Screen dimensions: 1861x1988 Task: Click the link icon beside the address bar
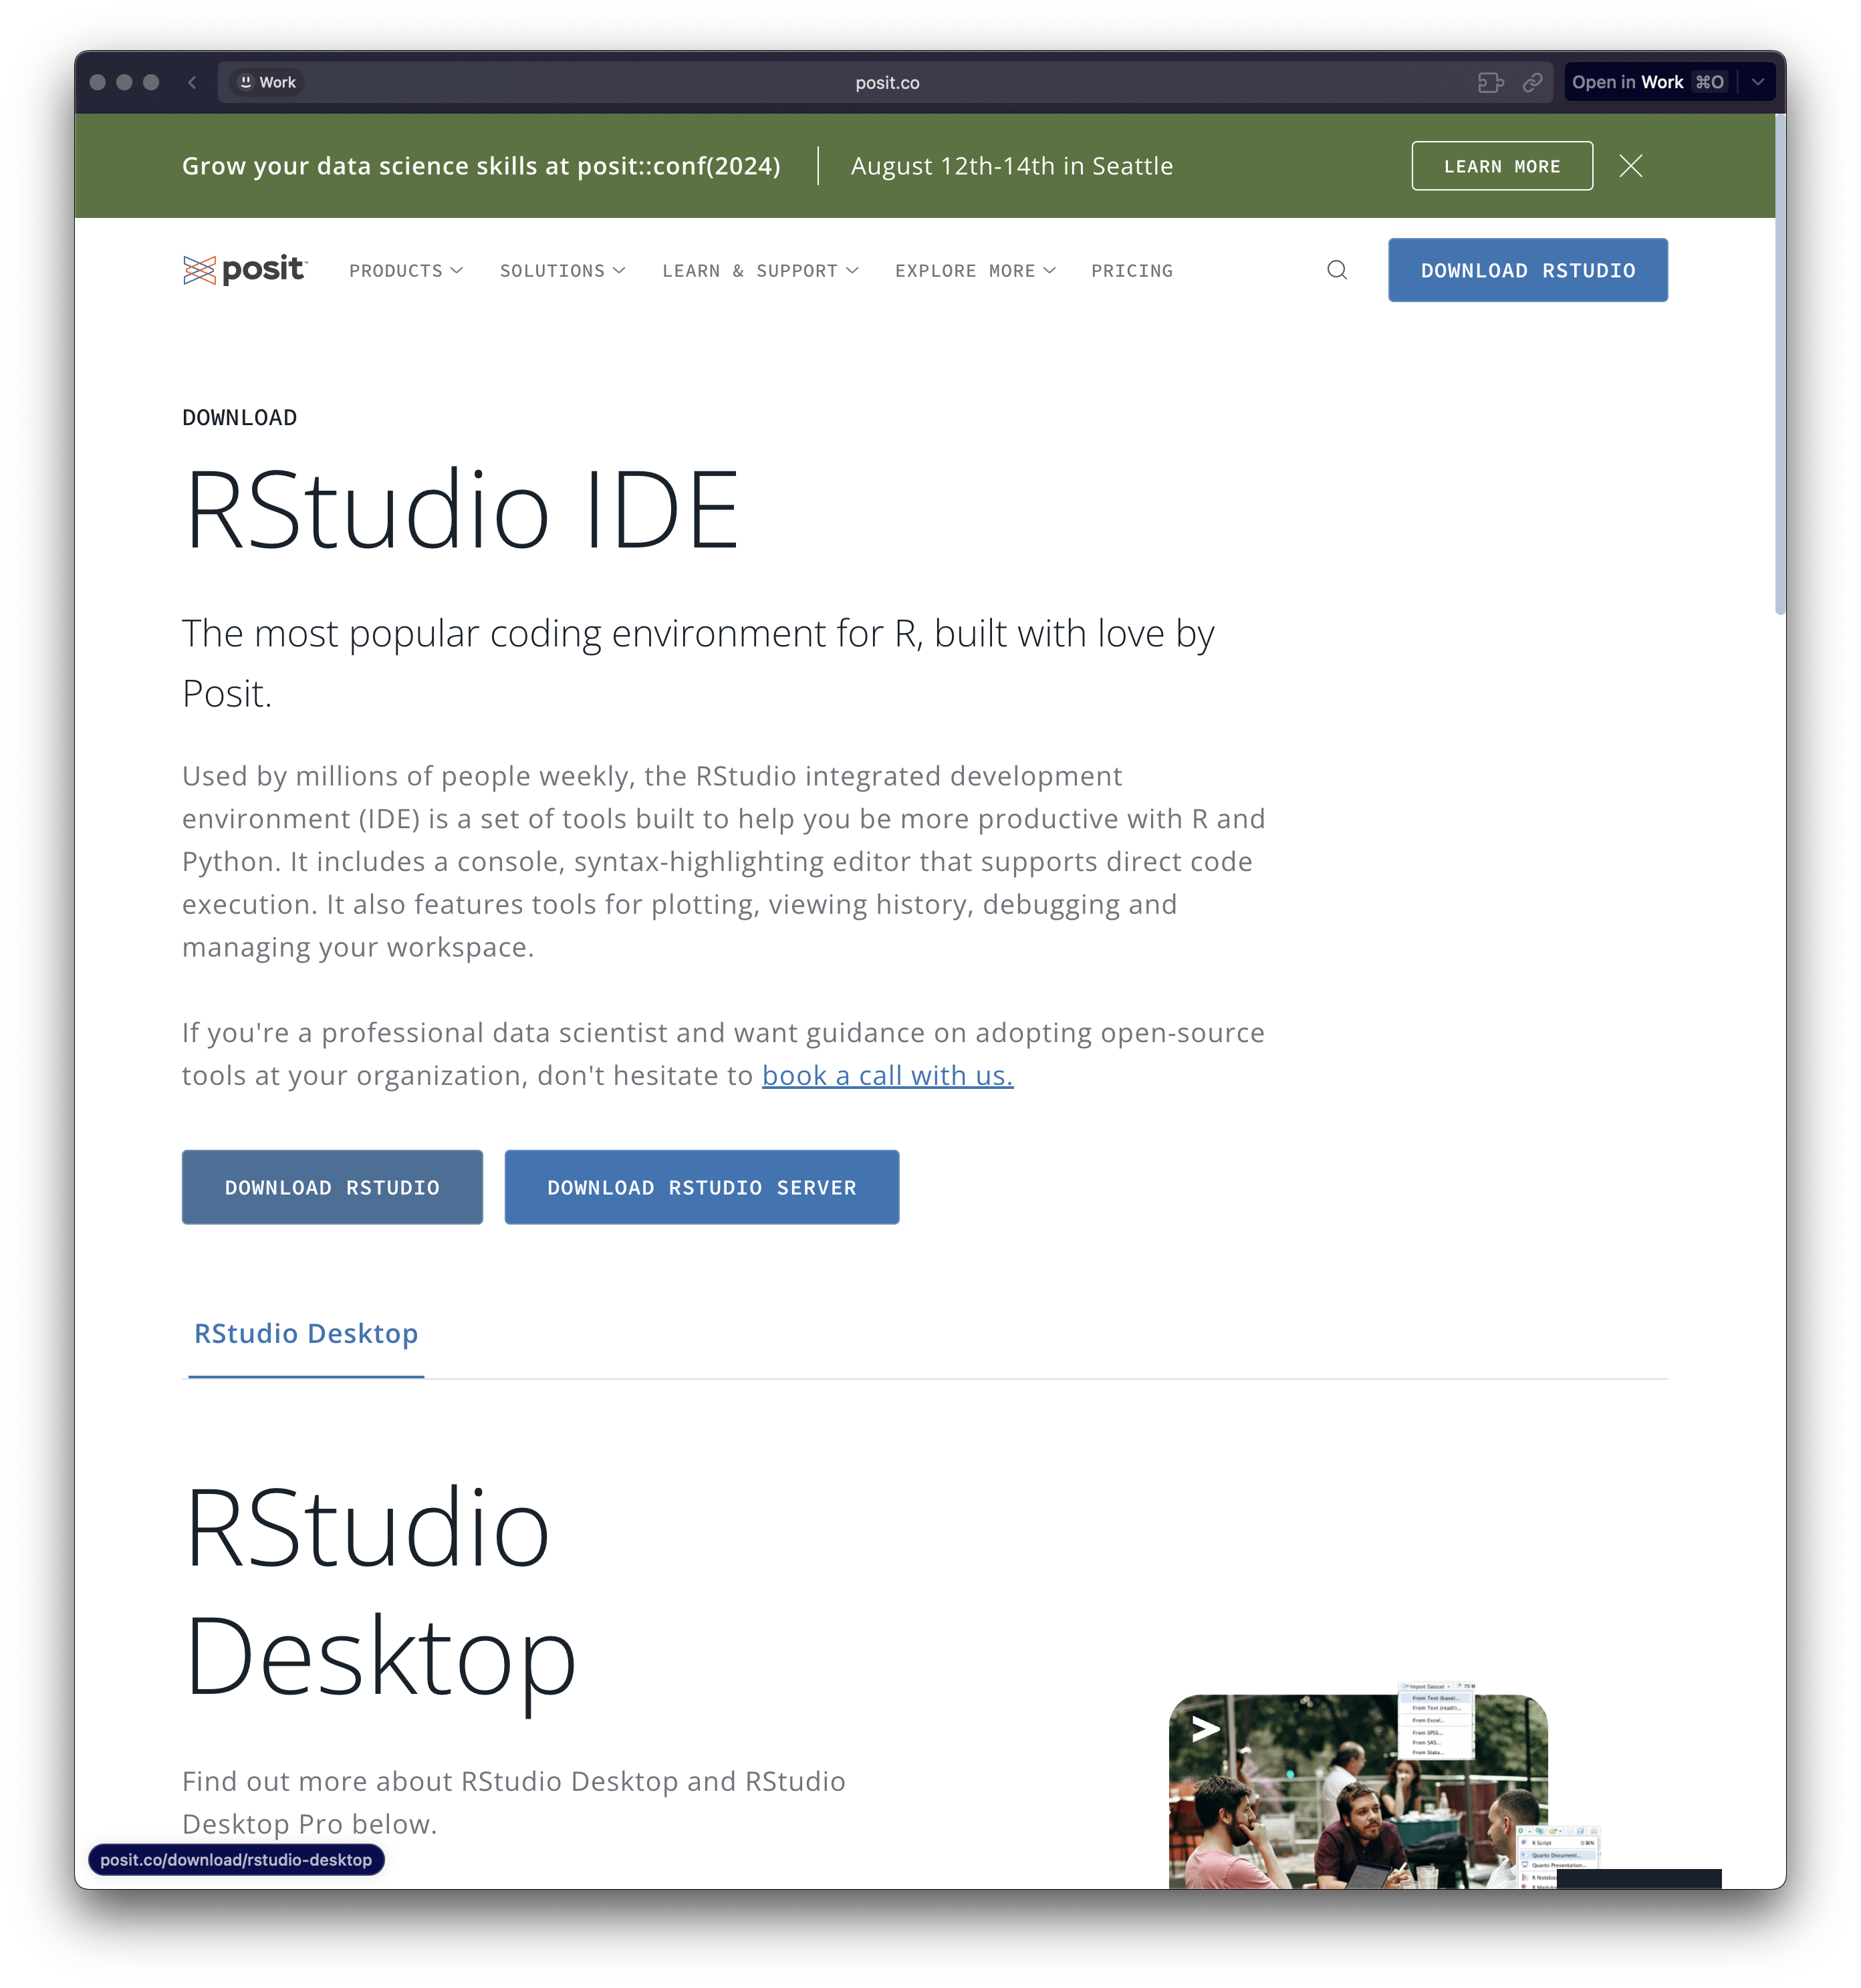coord(1532,82)
